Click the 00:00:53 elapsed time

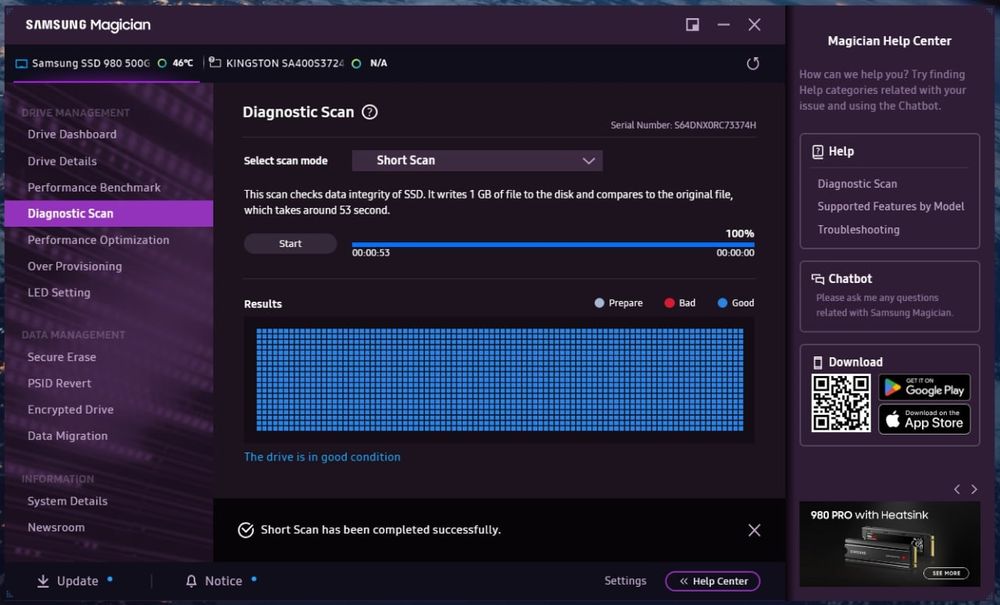[x=371, y=253]
